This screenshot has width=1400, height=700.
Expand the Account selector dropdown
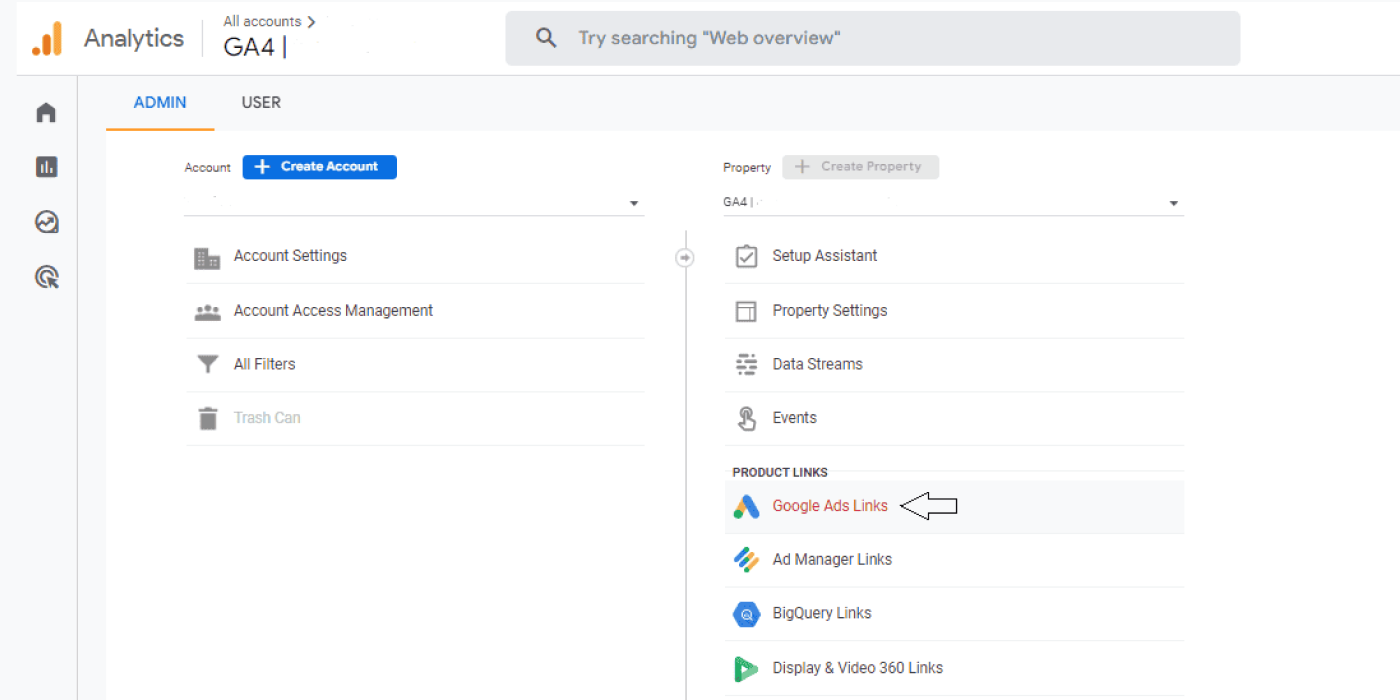(414, 203)
